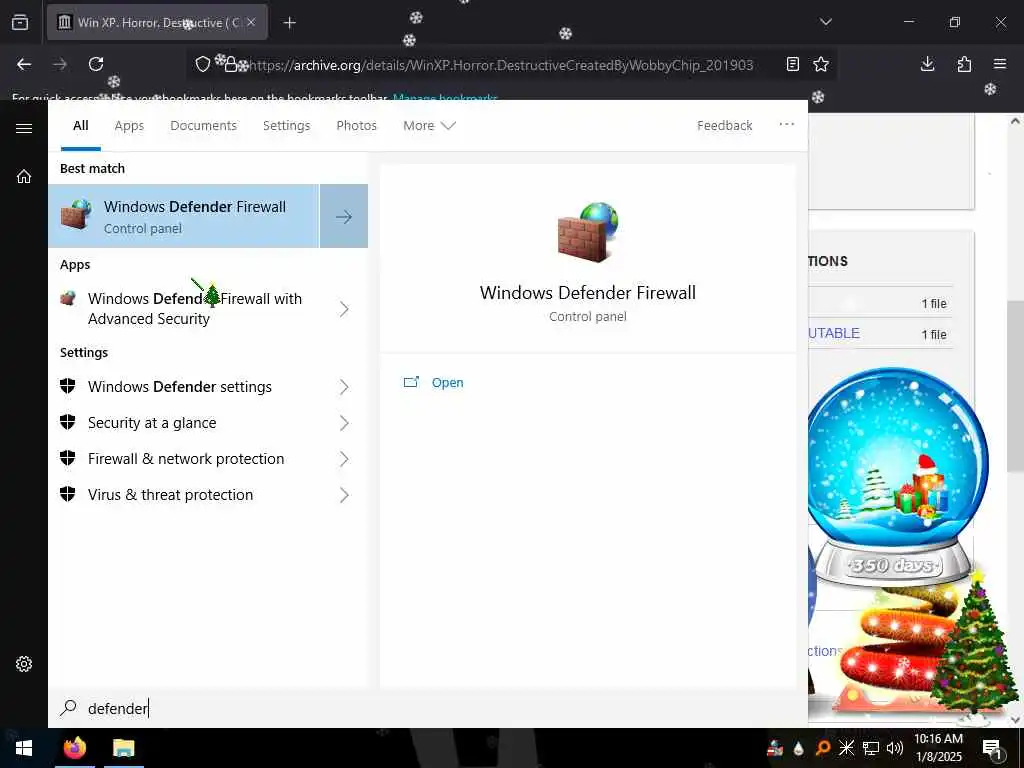Expand Windows Defender settings chevron
1024x768 pixels.
344,387
